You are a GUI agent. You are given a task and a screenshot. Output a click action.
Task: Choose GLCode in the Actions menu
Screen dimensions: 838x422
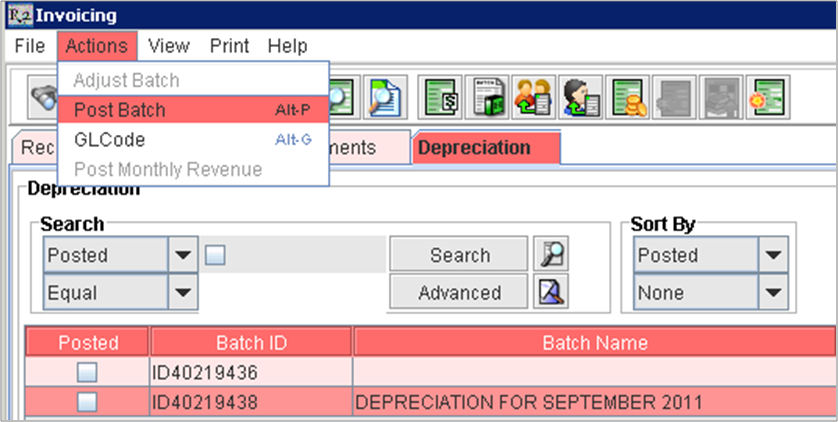pos(109,140)
